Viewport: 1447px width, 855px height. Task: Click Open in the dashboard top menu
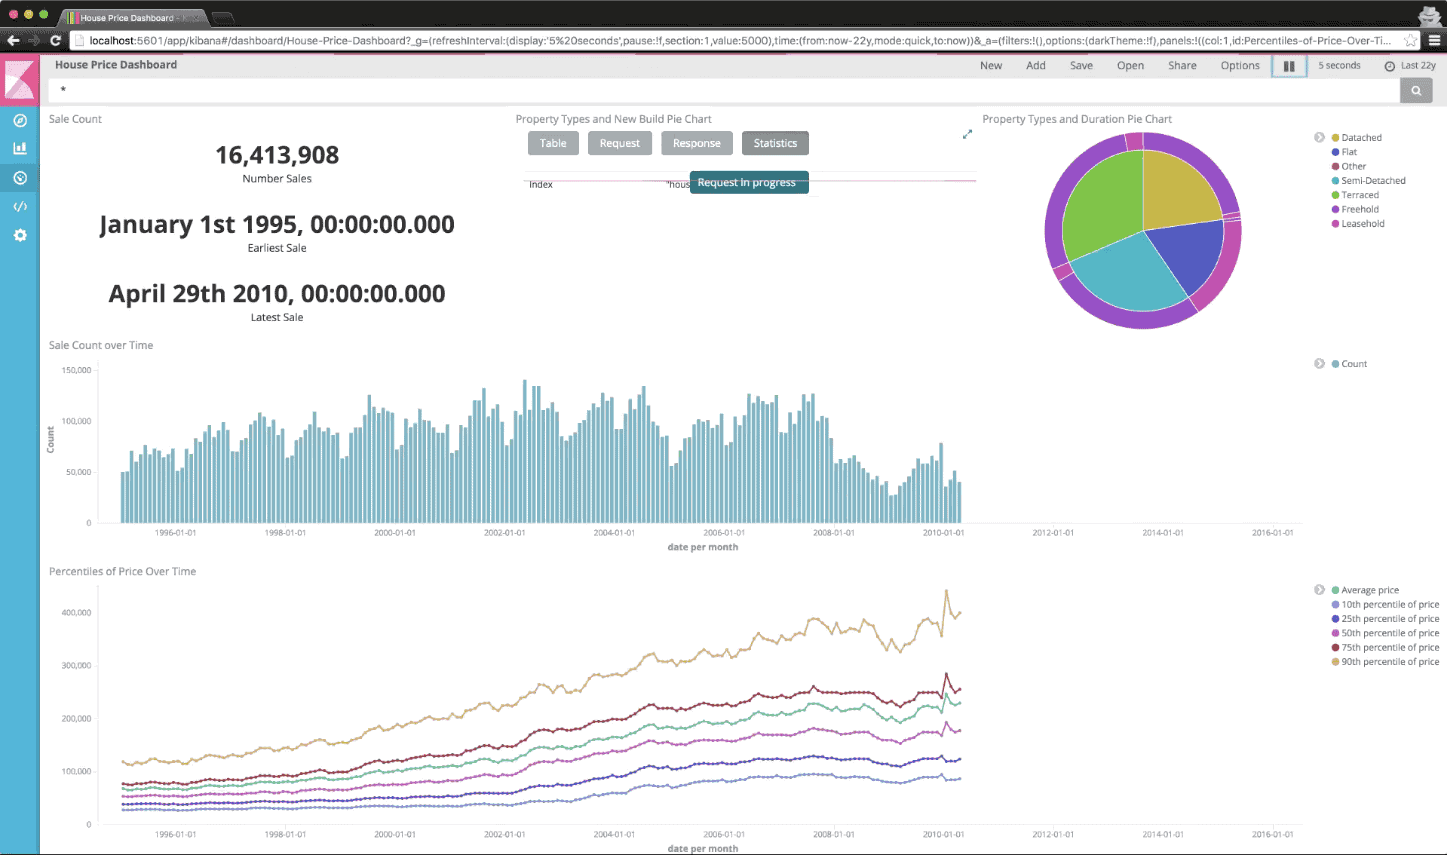[x=1130, y=66]
